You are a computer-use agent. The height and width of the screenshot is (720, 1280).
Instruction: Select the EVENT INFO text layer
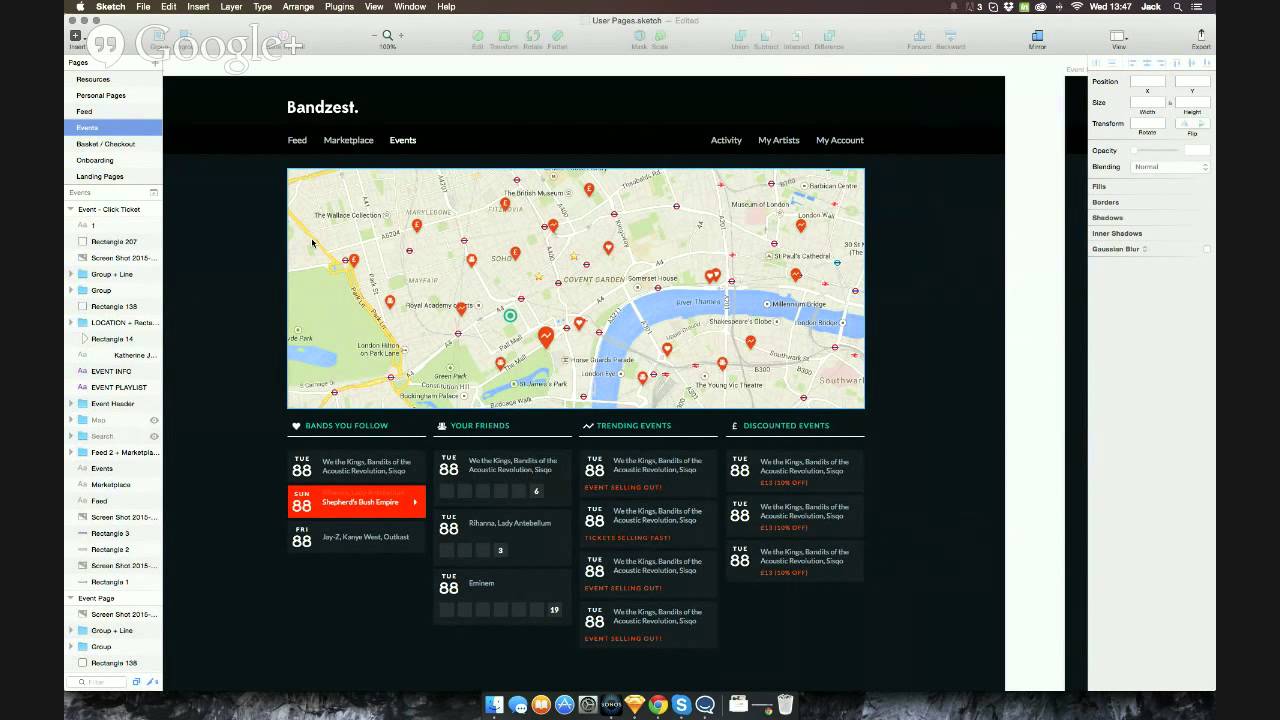point(111,371)
